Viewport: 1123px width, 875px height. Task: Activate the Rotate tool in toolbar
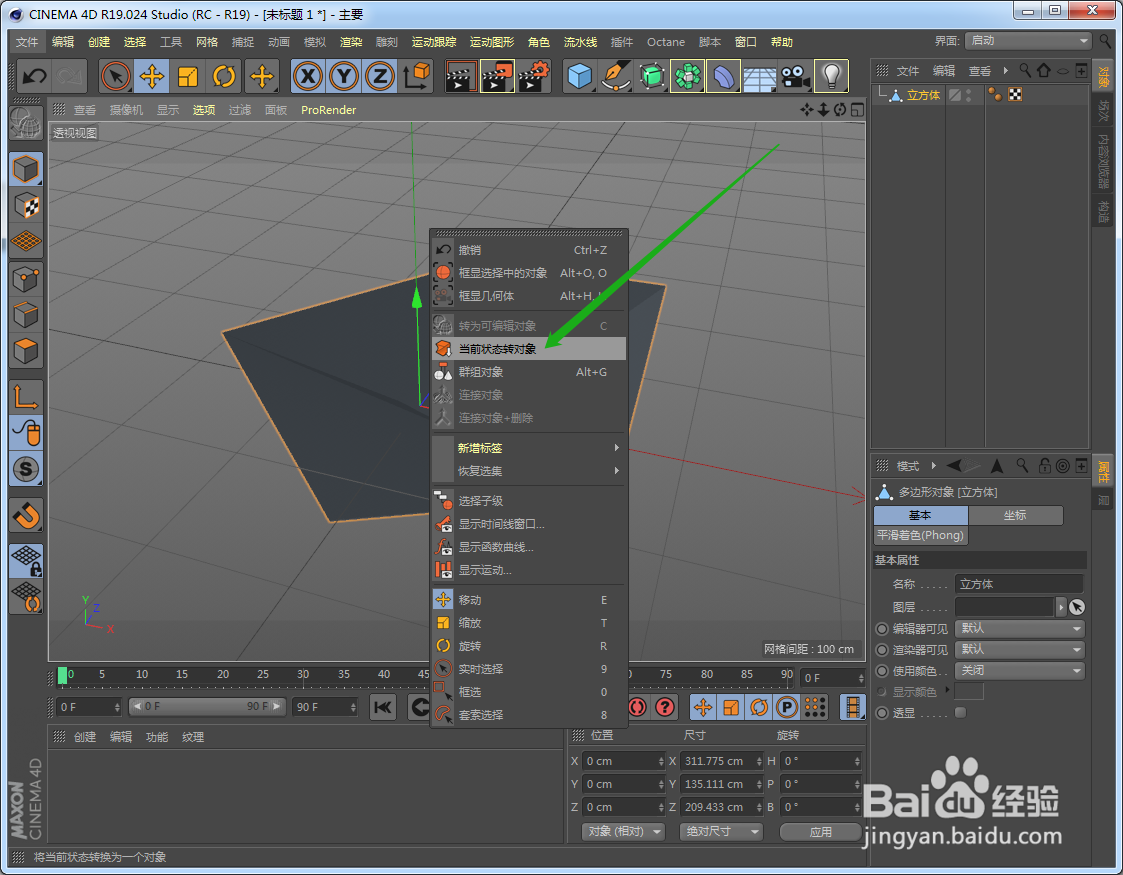[224, 76]
